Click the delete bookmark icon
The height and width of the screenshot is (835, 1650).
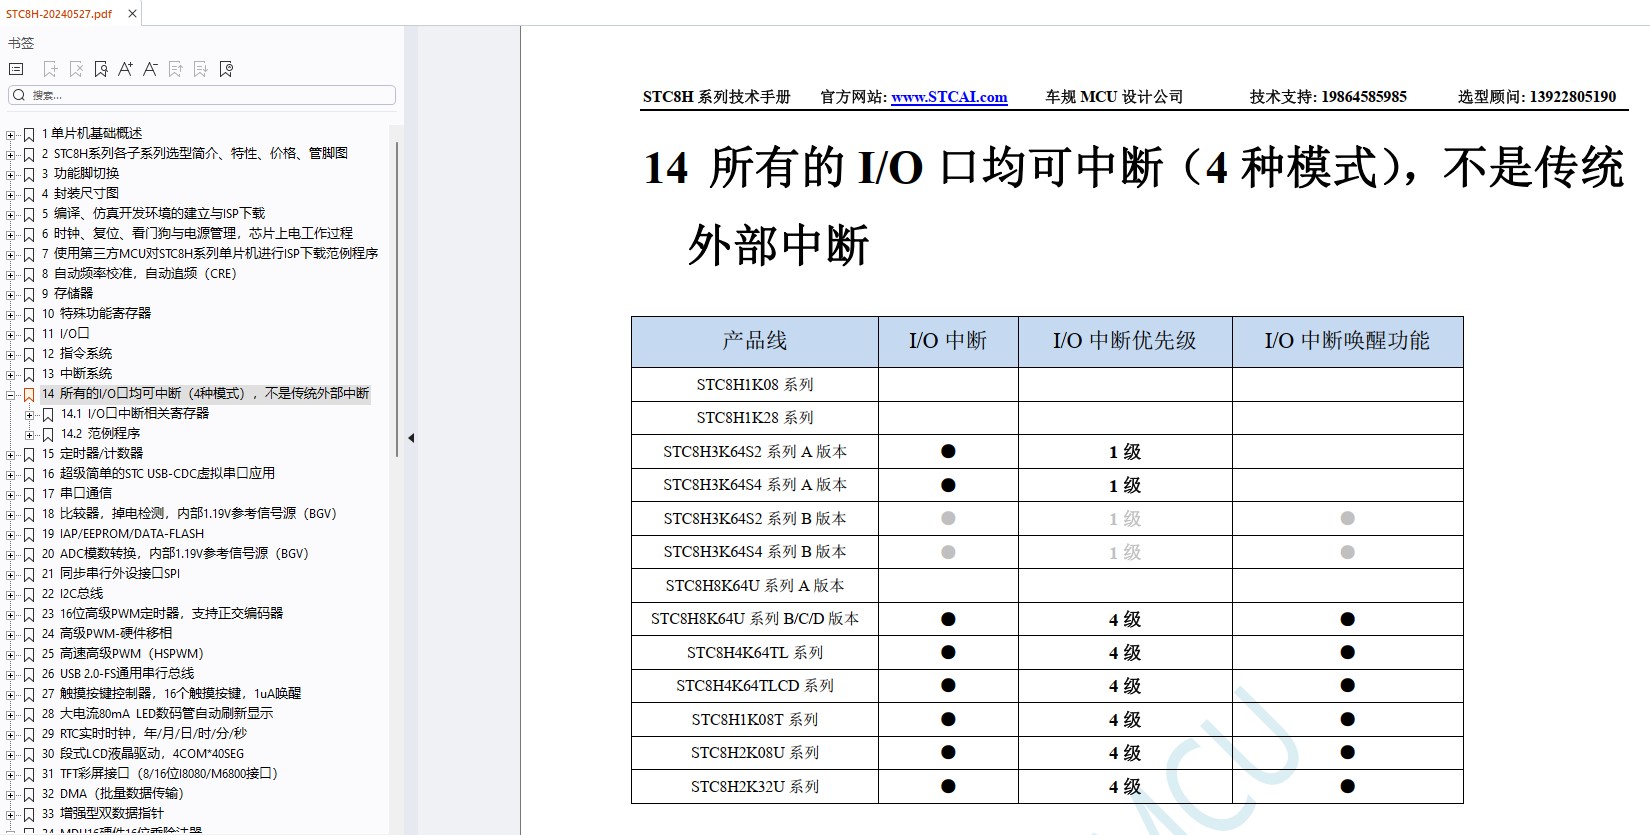pyautogui.click(x=76, y=69)
